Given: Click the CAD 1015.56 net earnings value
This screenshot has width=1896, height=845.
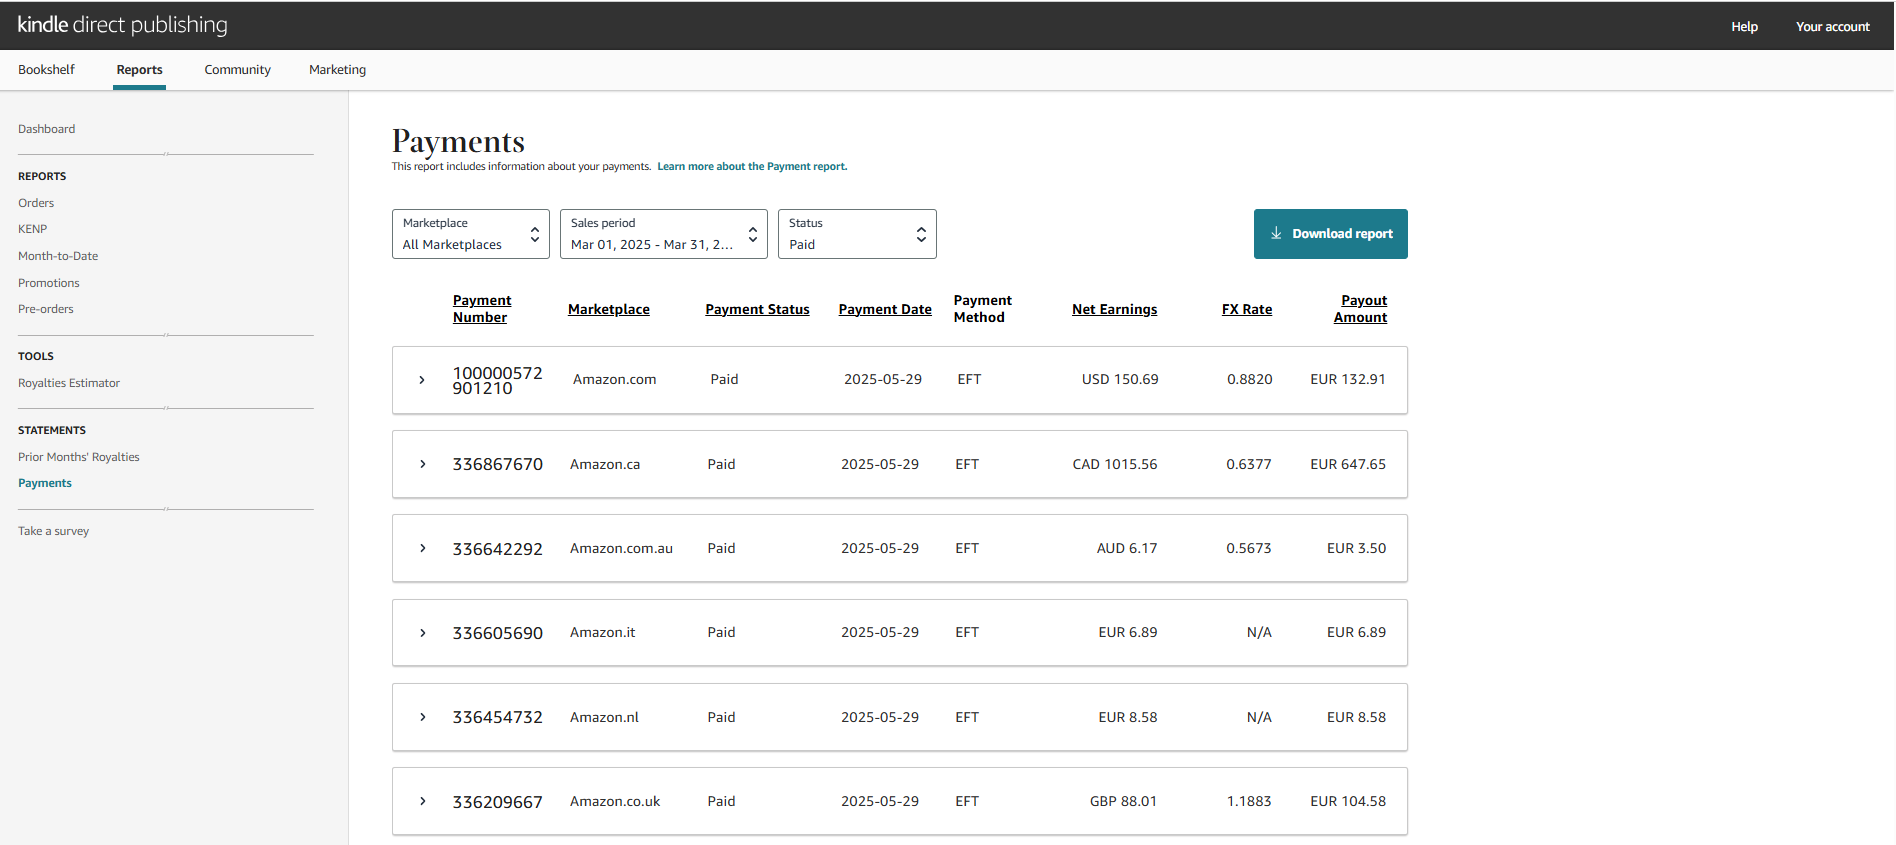Looking at the screenshot, I should coord(1115,464).
